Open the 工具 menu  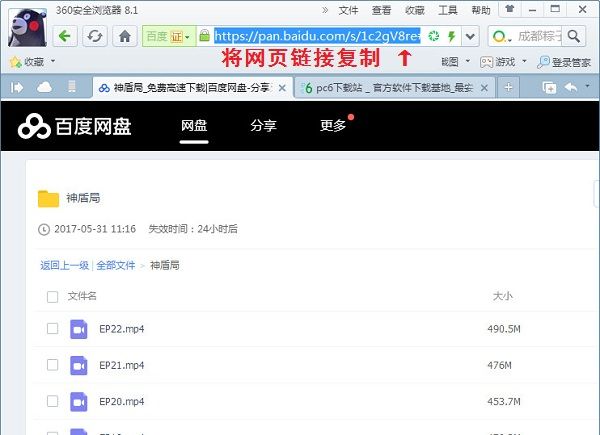click(x=448, y=10)
